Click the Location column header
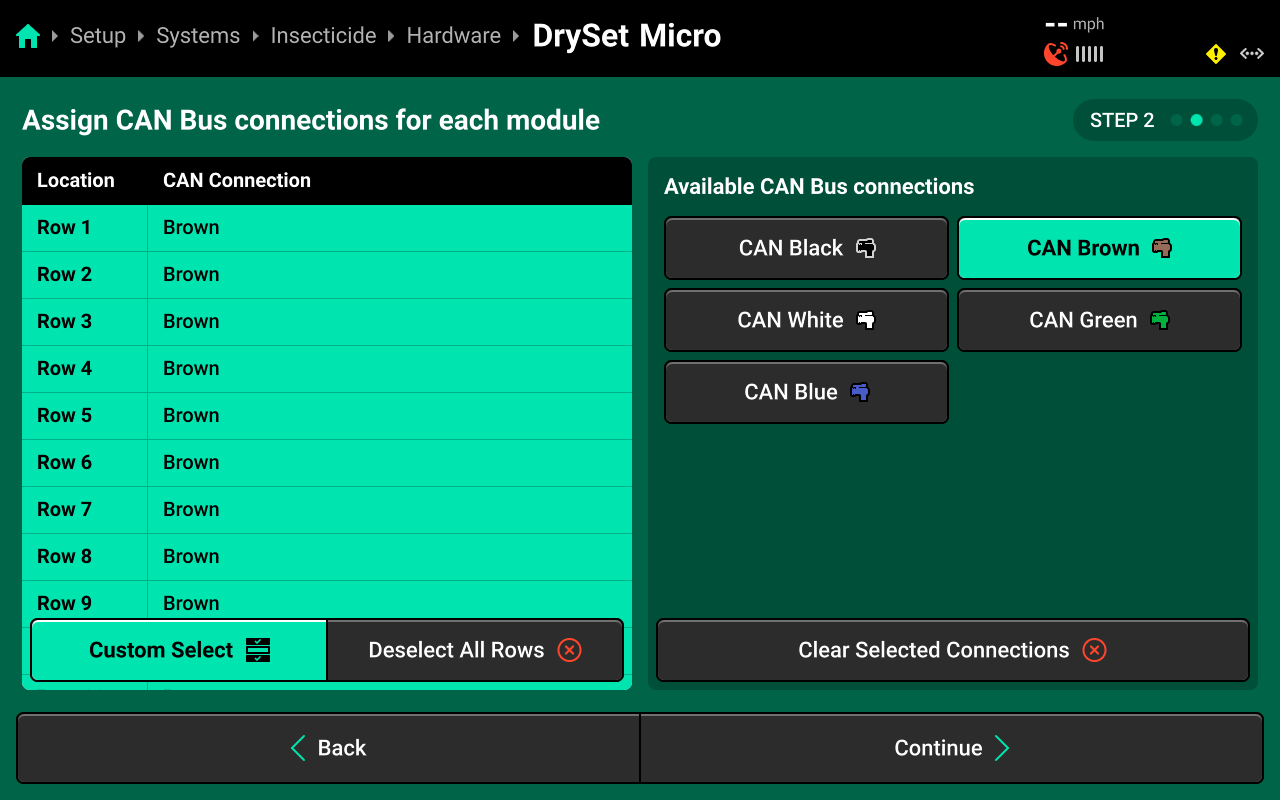The width and height of the screenshot is (1280, 800). click(76, 181)
